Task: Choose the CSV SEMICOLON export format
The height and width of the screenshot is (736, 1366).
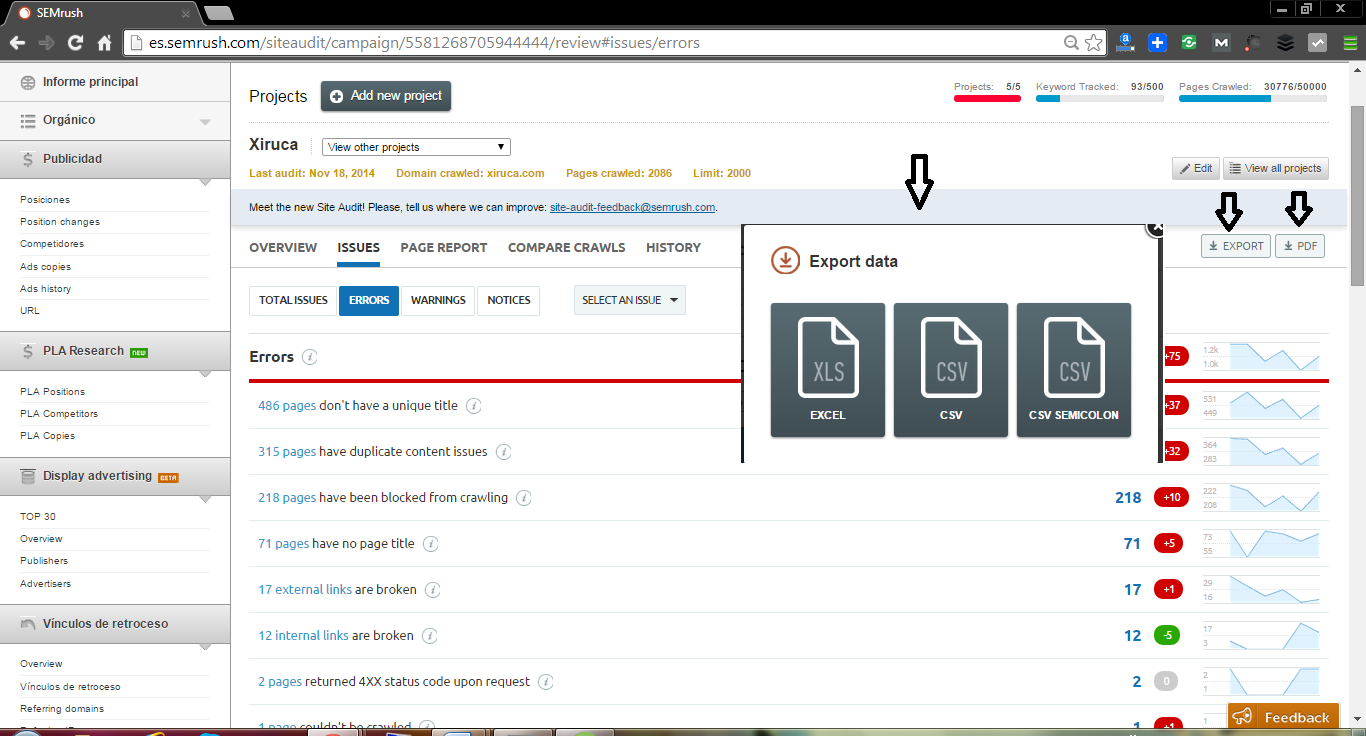Action: coord(1073,370)
